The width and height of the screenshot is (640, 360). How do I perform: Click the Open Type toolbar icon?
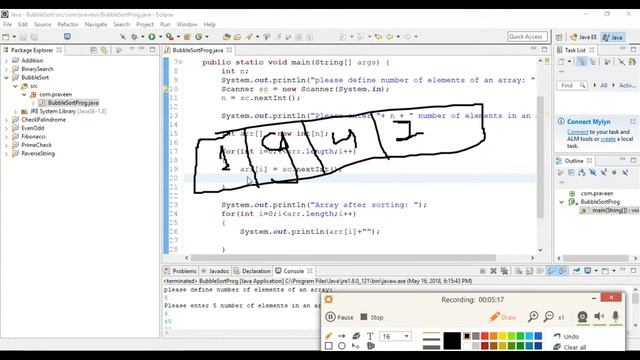click(227, 37)
